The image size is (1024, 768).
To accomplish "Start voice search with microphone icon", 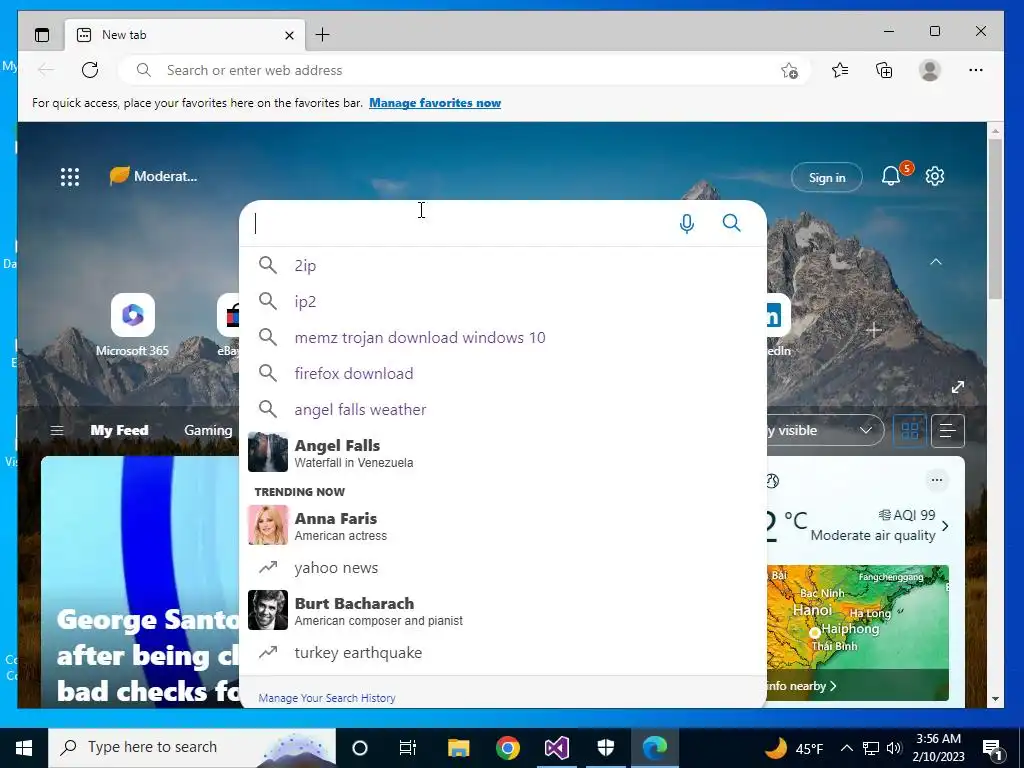I will 686,223.
